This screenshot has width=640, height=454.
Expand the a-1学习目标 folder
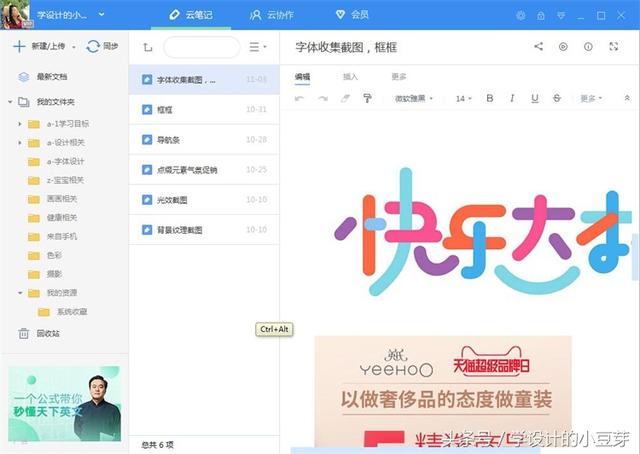tap(19, 124)
